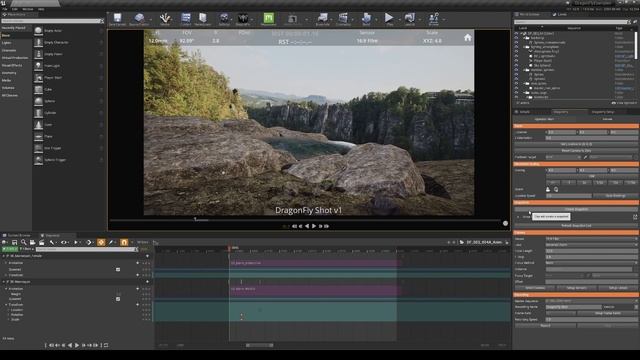Open the Settings toolbar icon
This screenshot has height=360, width=640.
click(224, 18)
